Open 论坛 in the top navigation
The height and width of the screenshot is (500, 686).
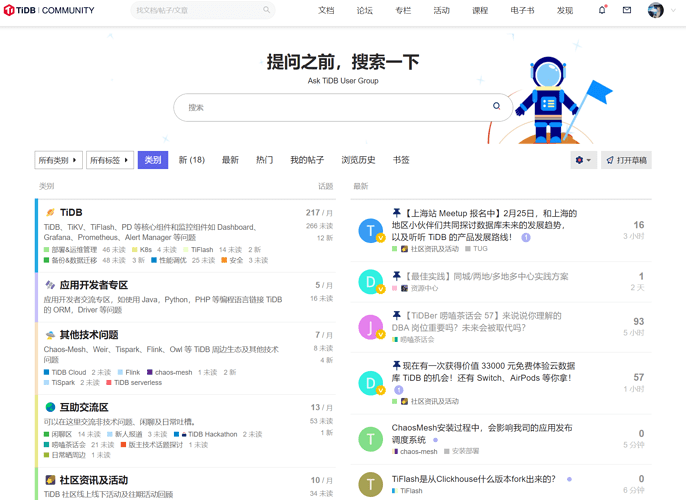[x=364, y=10]
